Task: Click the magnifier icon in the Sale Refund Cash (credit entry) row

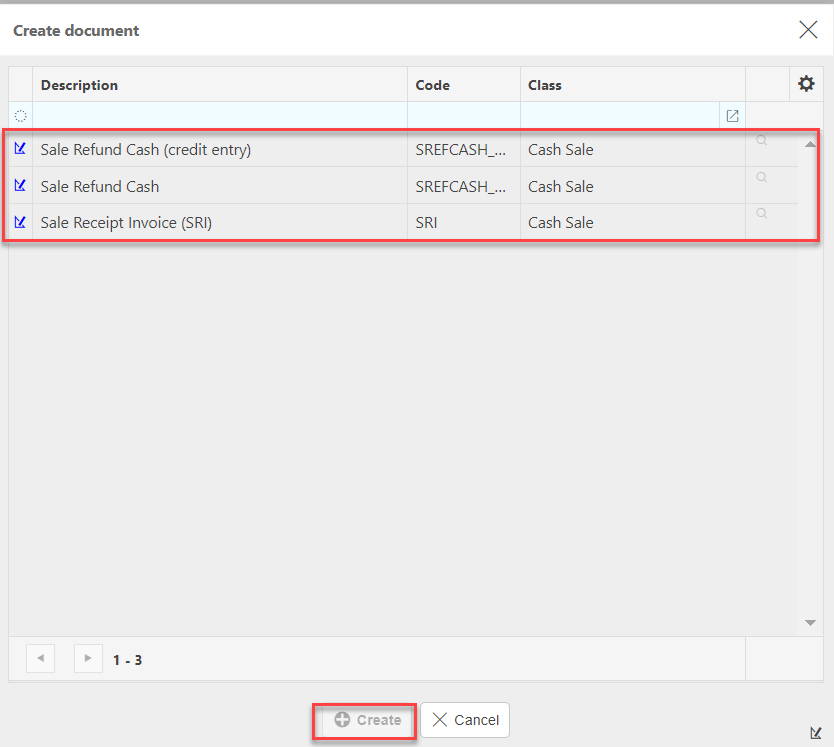Action: 761,141
